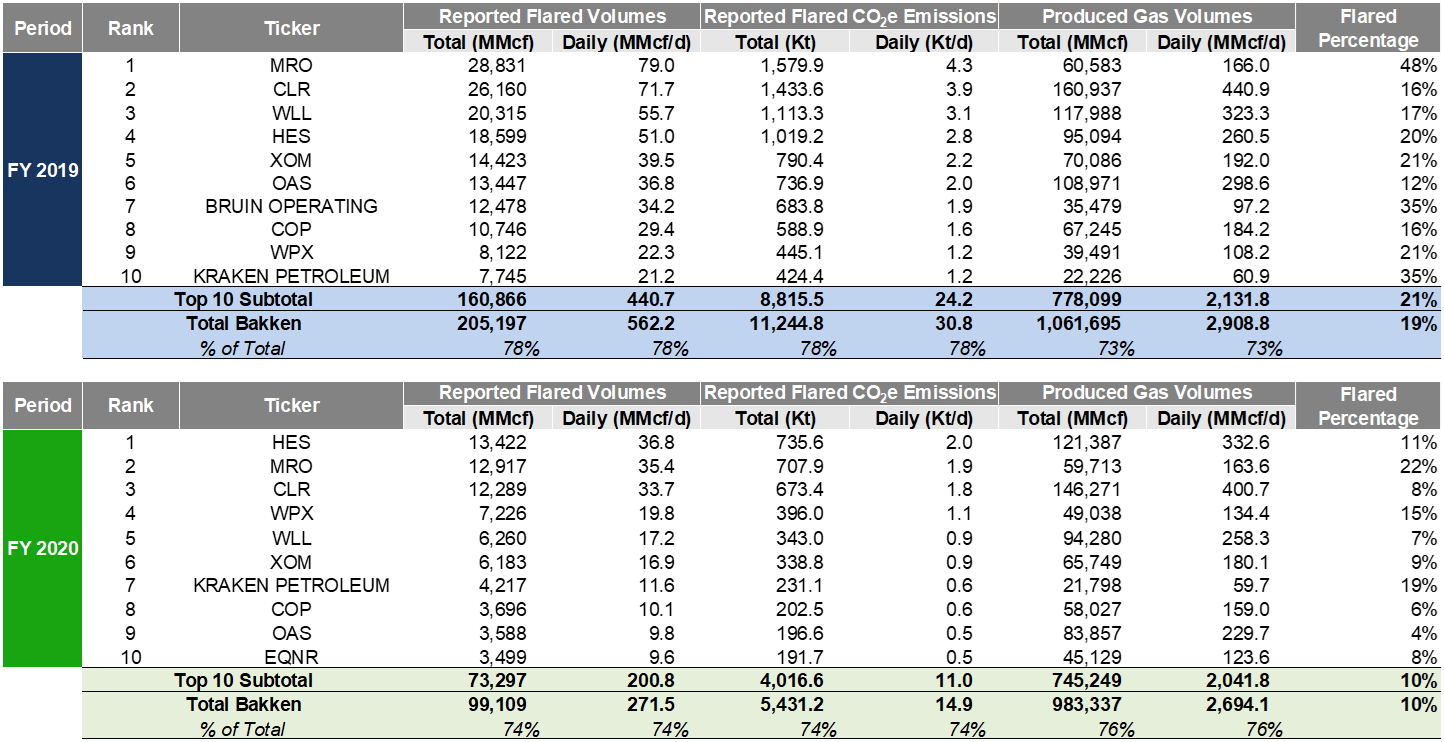The height and width of the screenshot is (742, 1444).
Task: Select the FY 2019 Top 10 Subtotal label
Action: (243, 299)
